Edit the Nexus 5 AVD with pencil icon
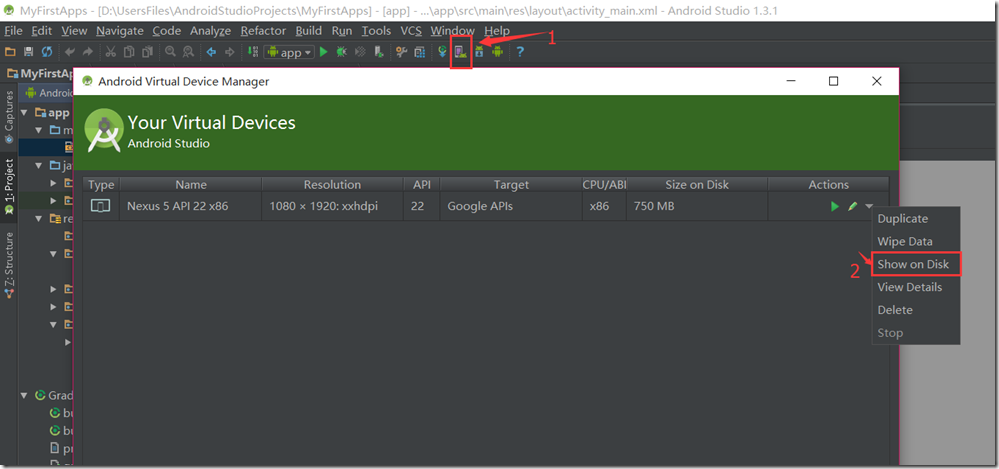 852,206
